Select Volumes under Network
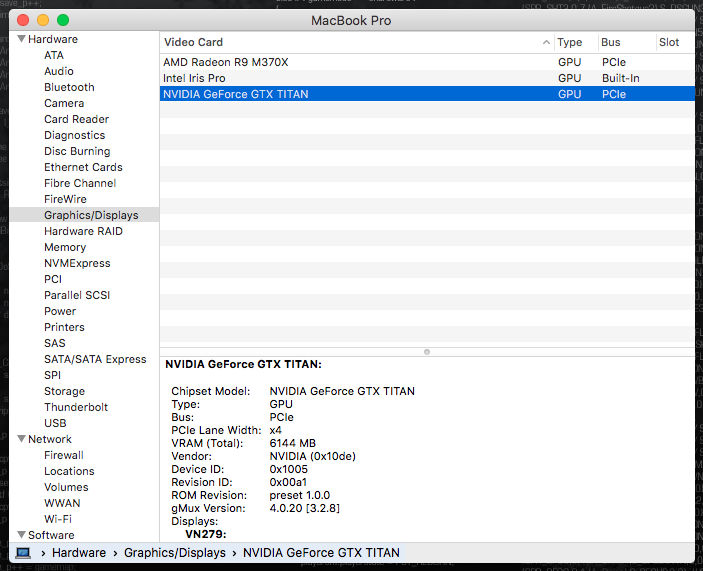703x571 pixels. (x=66, y=487)
